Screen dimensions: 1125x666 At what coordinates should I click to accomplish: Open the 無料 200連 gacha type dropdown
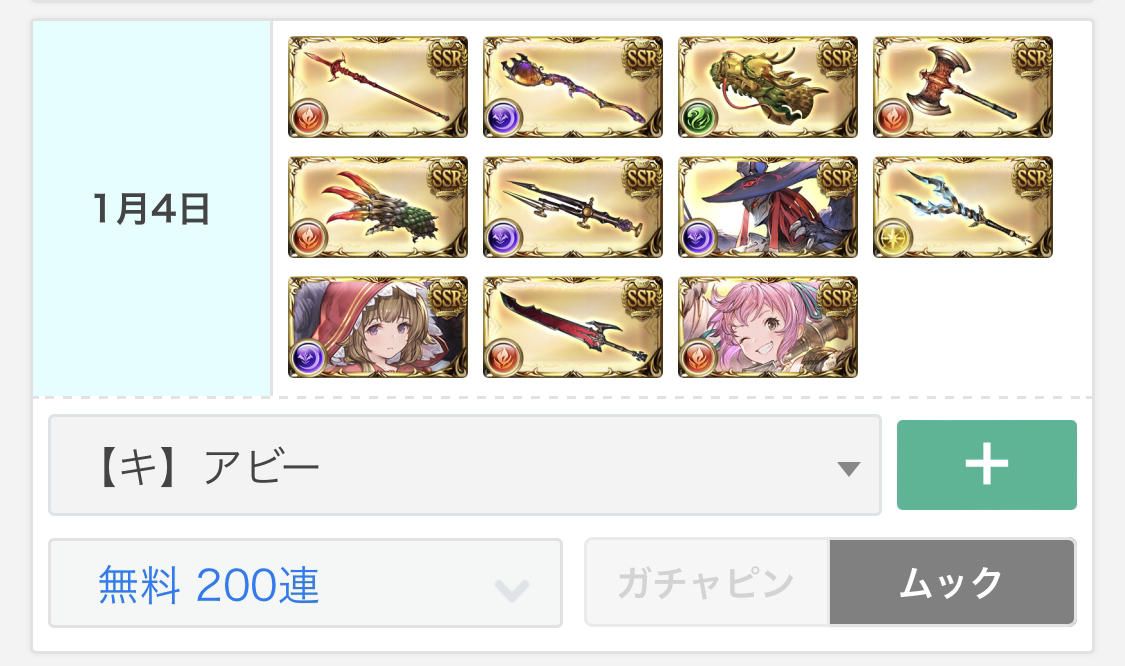(305, 583)
